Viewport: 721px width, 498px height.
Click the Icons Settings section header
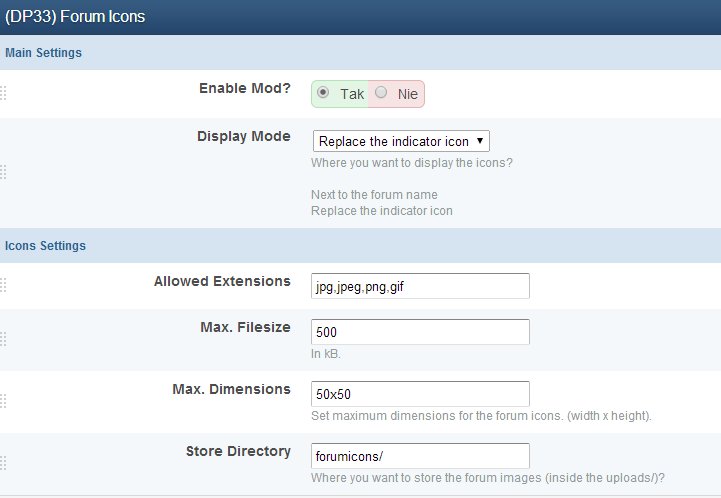[x=46, y=245]
